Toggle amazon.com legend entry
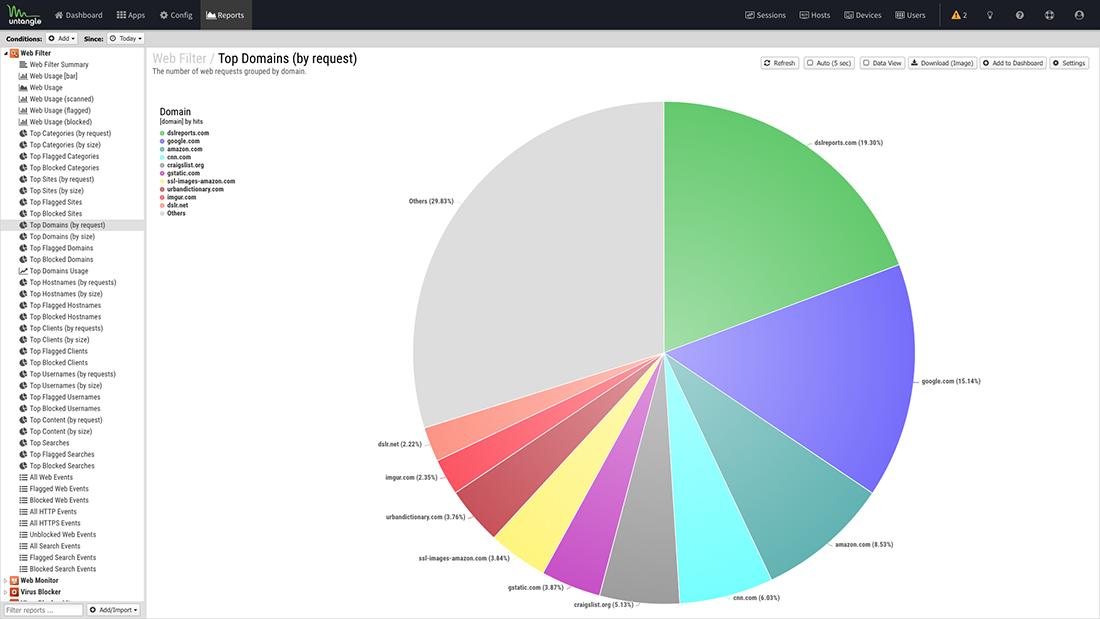The image size is (1100, 619). 181,149
